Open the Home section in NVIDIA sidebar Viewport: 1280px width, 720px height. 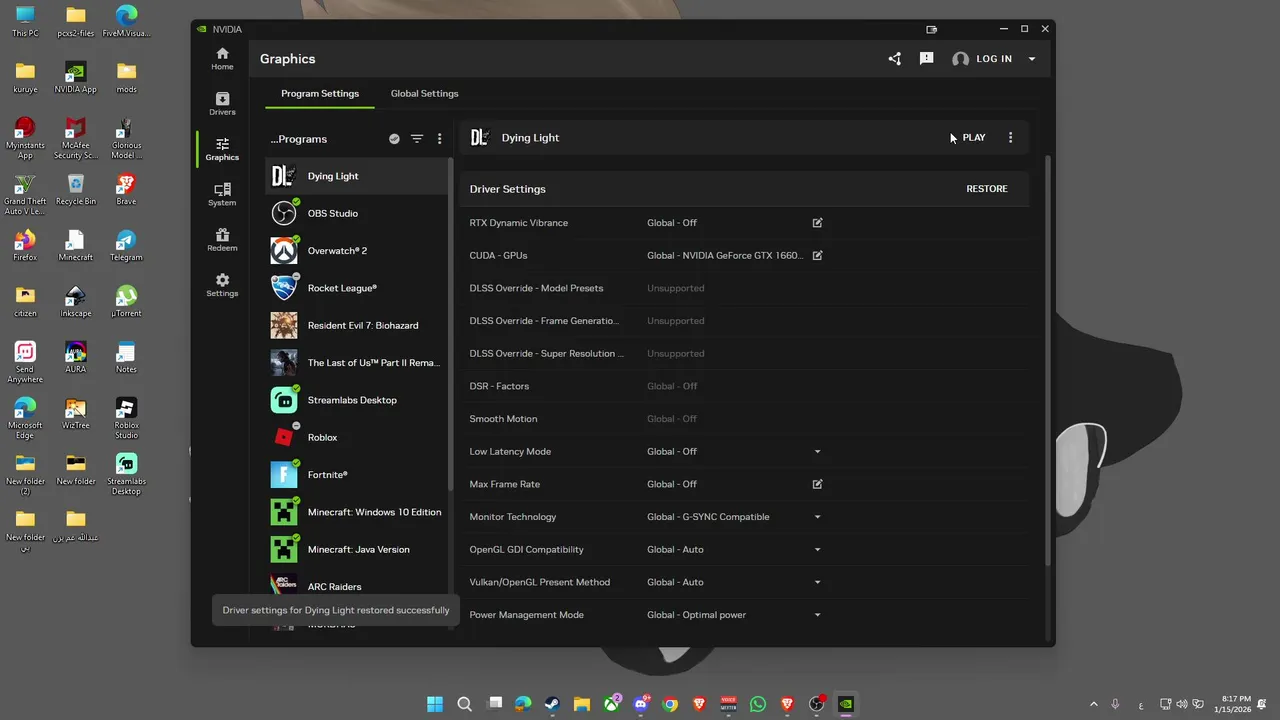click(x=222, y=59)
